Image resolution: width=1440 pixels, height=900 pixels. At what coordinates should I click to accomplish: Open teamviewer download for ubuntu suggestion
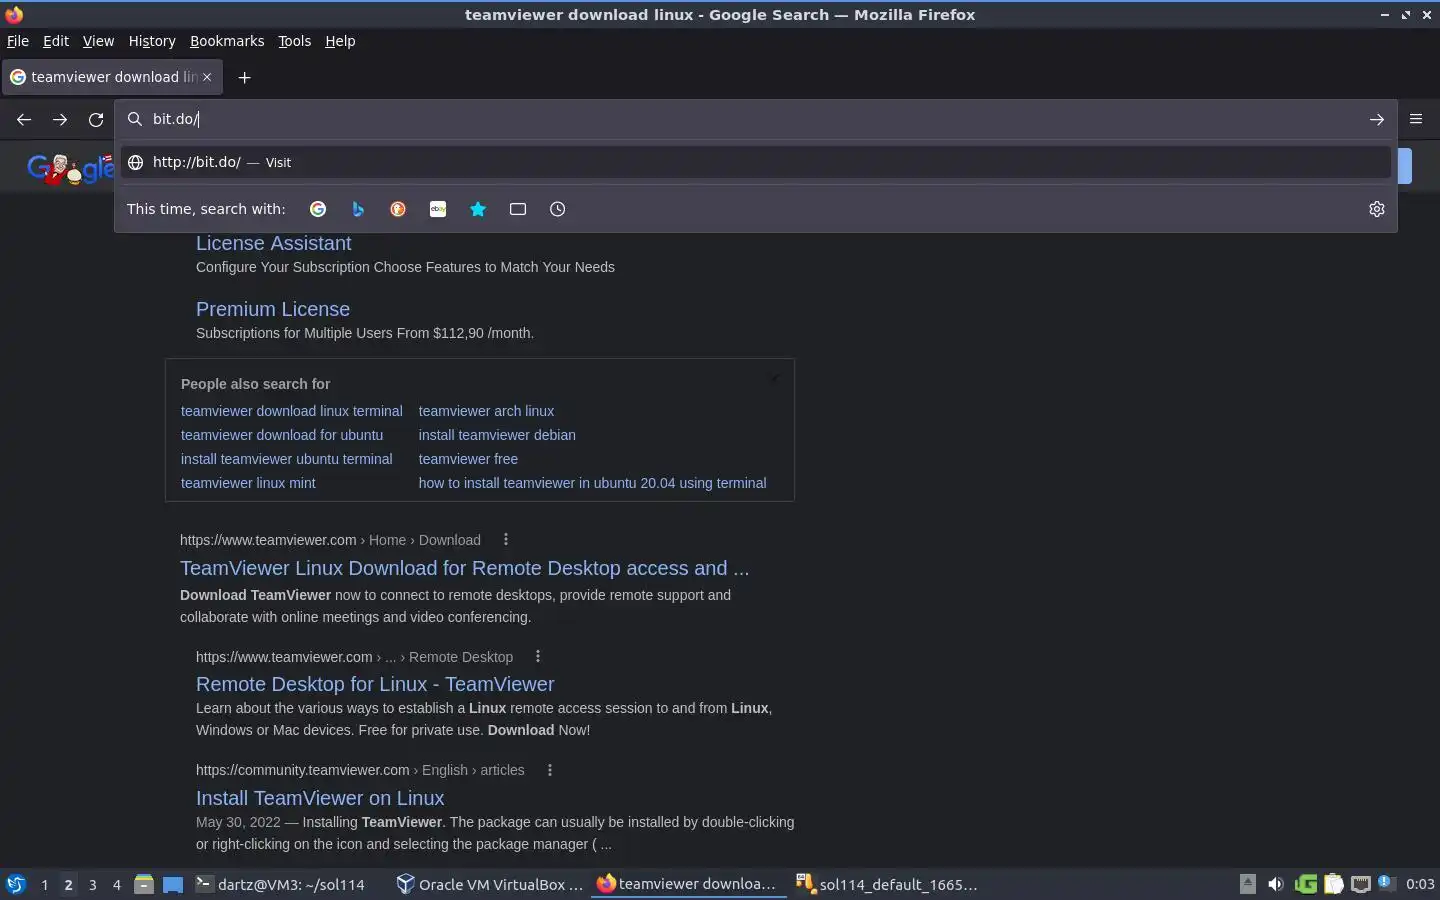282,435
